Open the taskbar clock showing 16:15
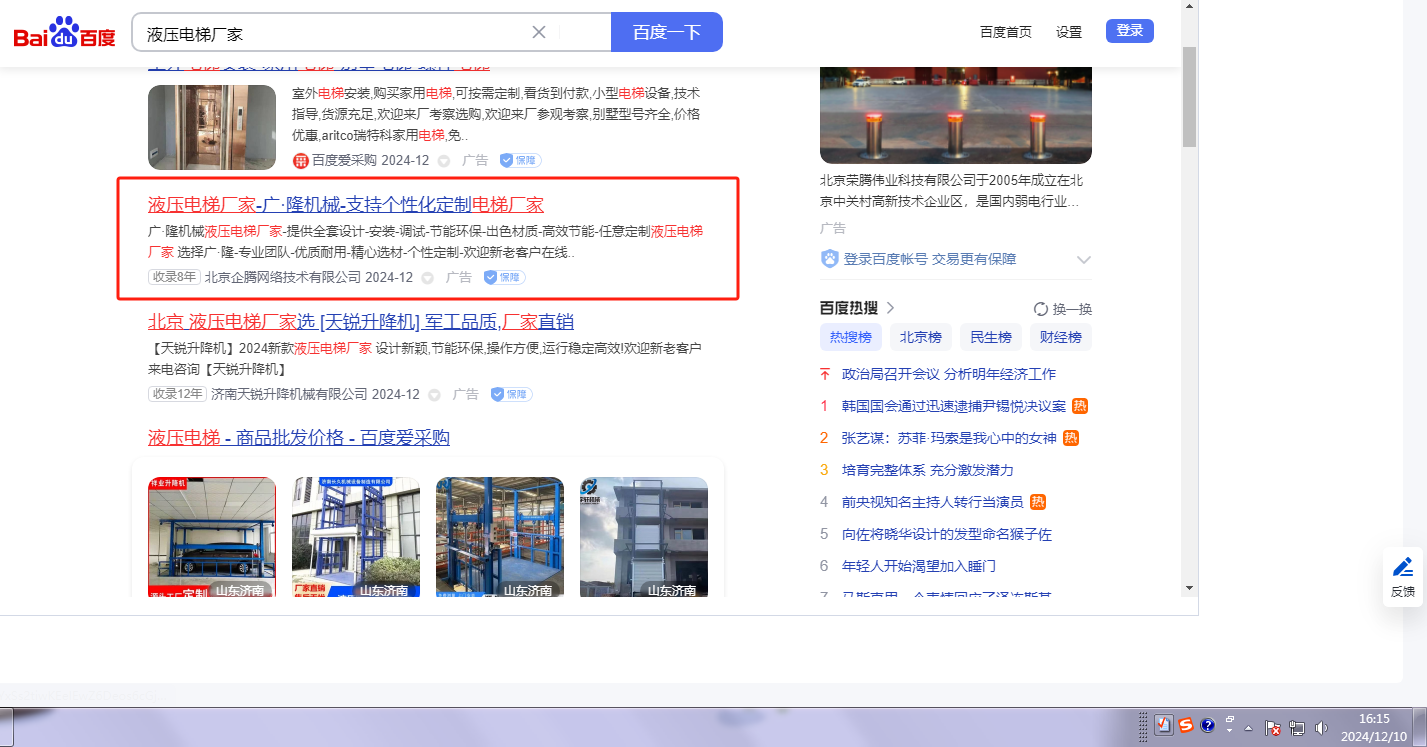The height and width of the screenshot is (747, 1427). [1374, 727]
